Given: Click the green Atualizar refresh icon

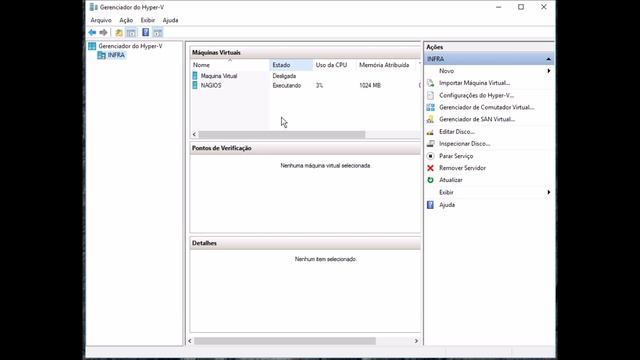Looking at the screenshot, I should coord(430,180).
